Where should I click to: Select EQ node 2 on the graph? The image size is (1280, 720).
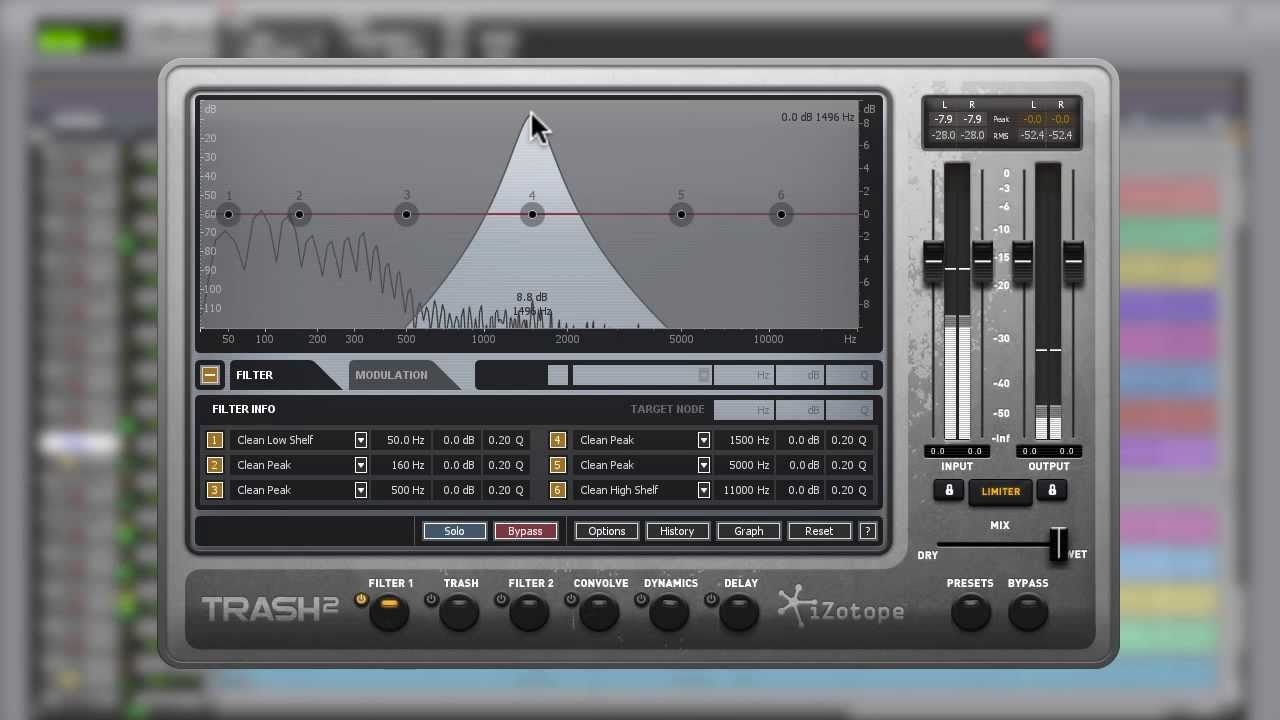pos(299,214)
